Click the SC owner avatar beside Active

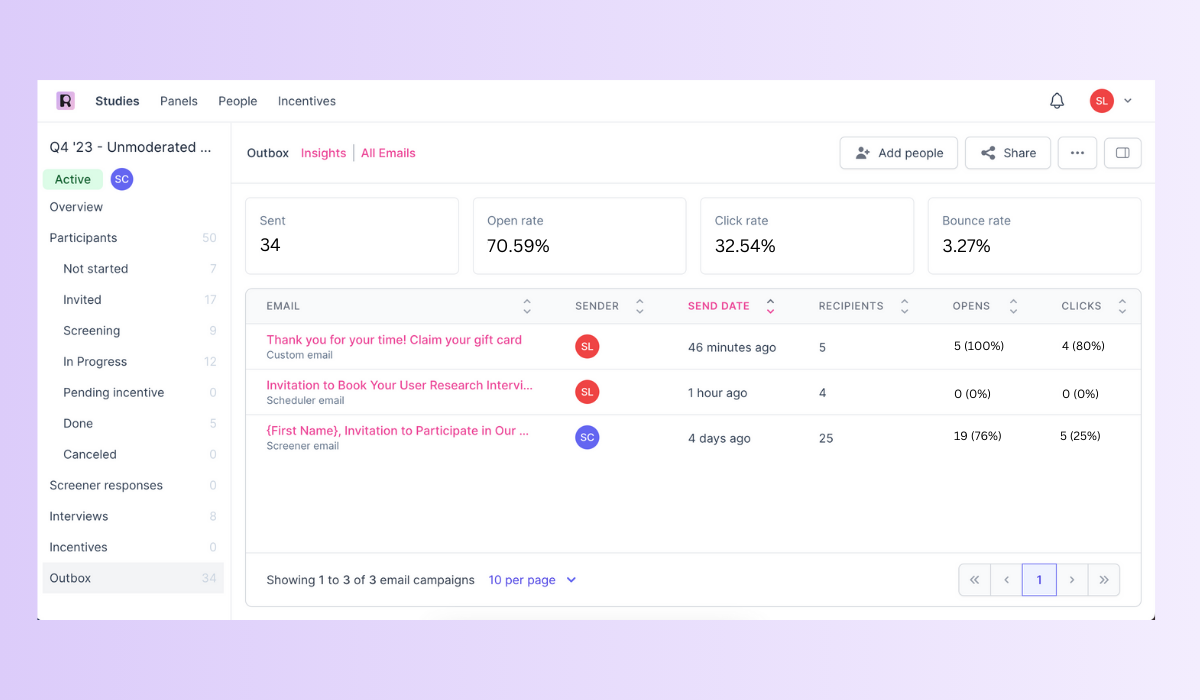coord(122,179)
